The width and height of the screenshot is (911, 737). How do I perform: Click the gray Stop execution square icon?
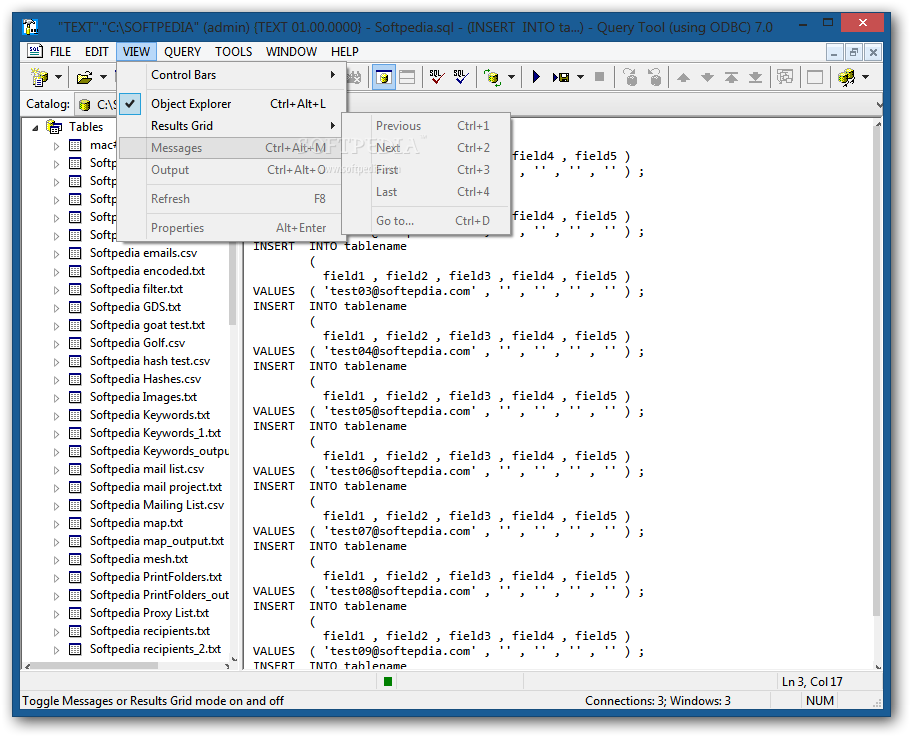tap(600, 77)
